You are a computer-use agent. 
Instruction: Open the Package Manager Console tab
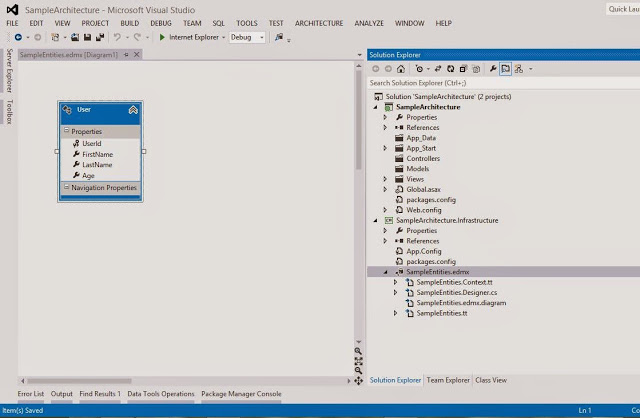click(x=241, y=394)
